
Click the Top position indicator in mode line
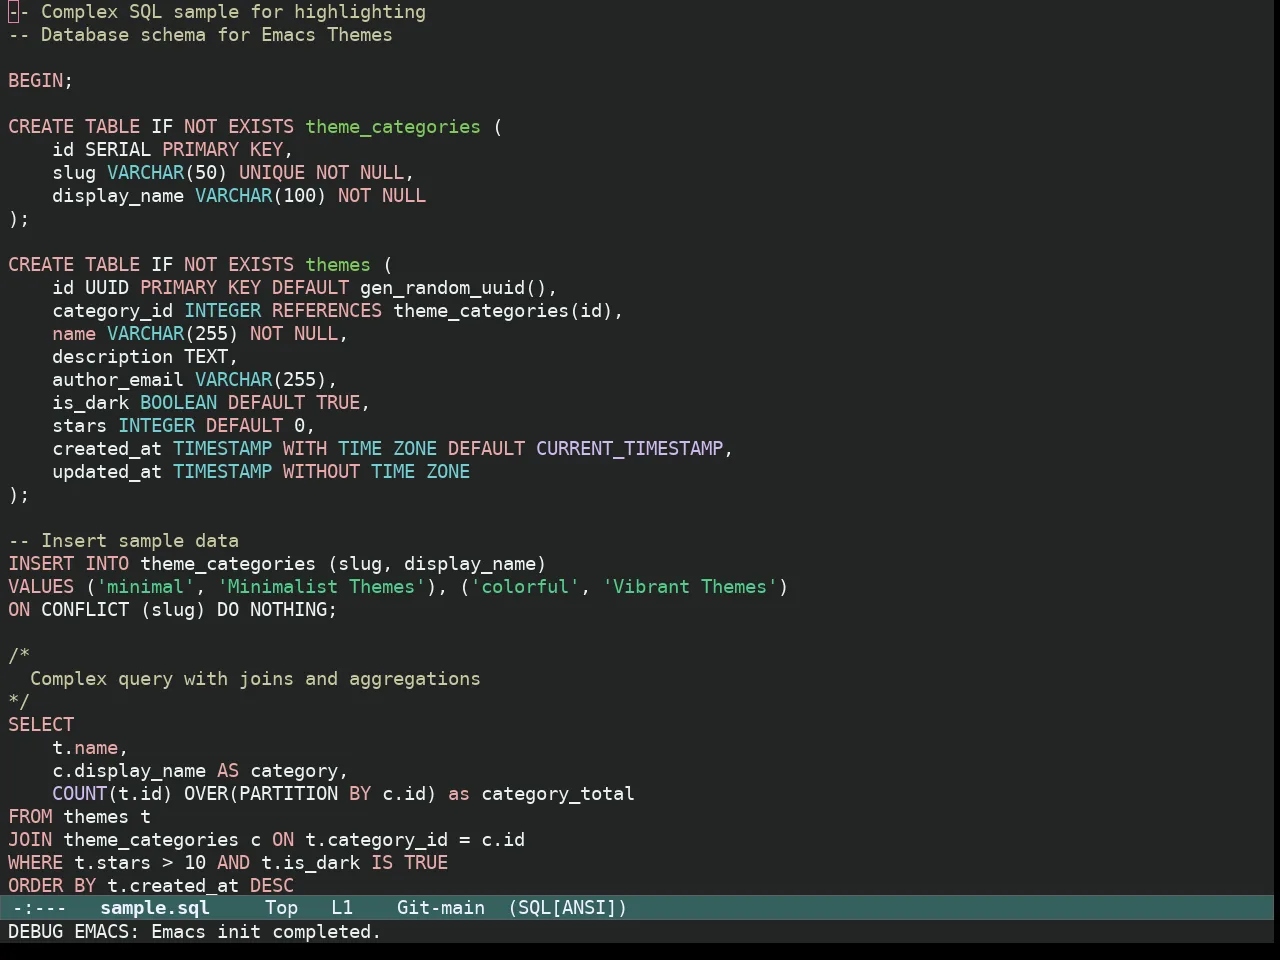(x=281, y=908)
